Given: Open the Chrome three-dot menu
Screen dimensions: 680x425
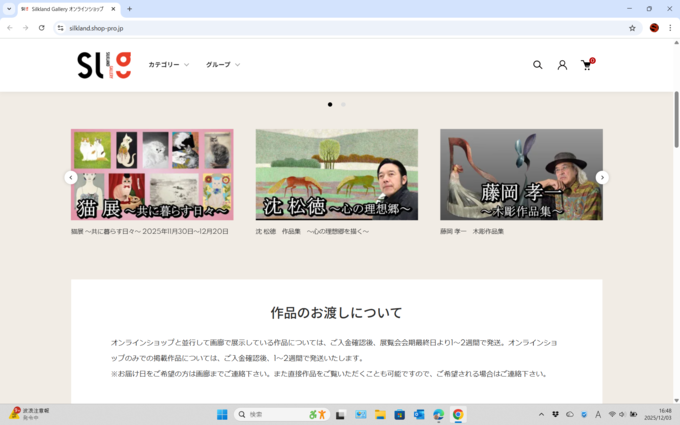Looking at the screenshot, I should coord(670,28).
